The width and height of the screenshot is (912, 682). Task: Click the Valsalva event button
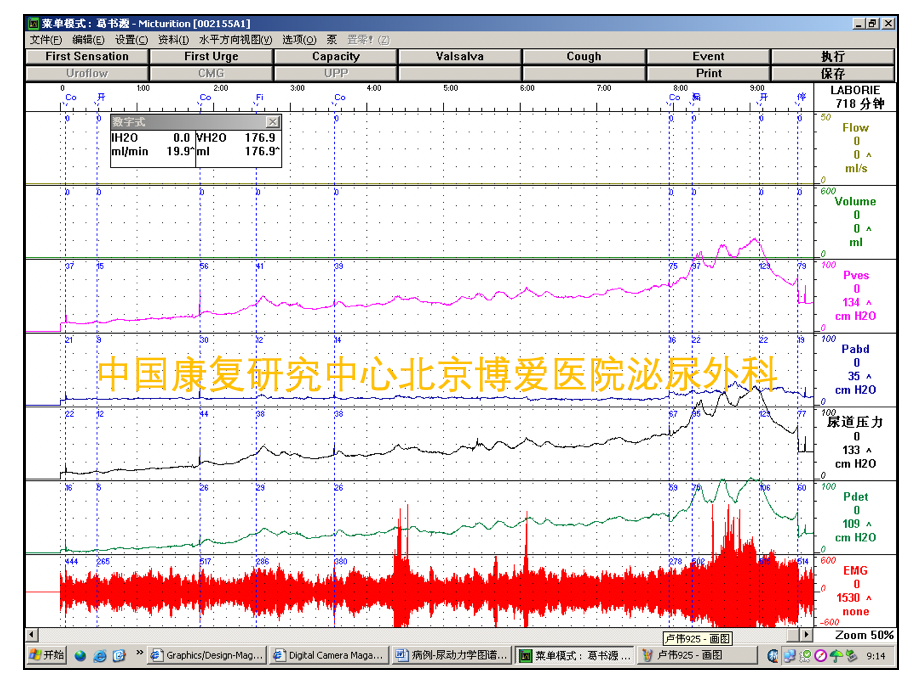[459, 56]
